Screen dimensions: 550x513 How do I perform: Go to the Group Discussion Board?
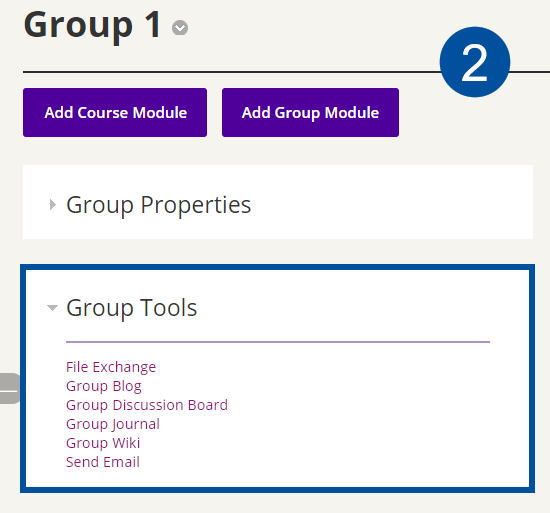coord(147,405)
